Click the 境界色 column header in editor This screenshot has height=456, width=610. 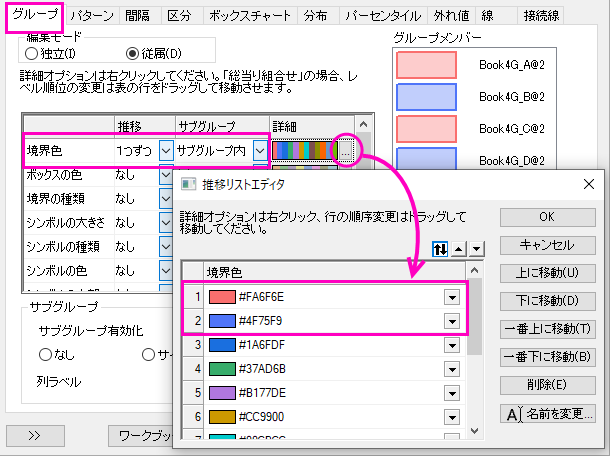pyautogui.click(x=334, y=272)
